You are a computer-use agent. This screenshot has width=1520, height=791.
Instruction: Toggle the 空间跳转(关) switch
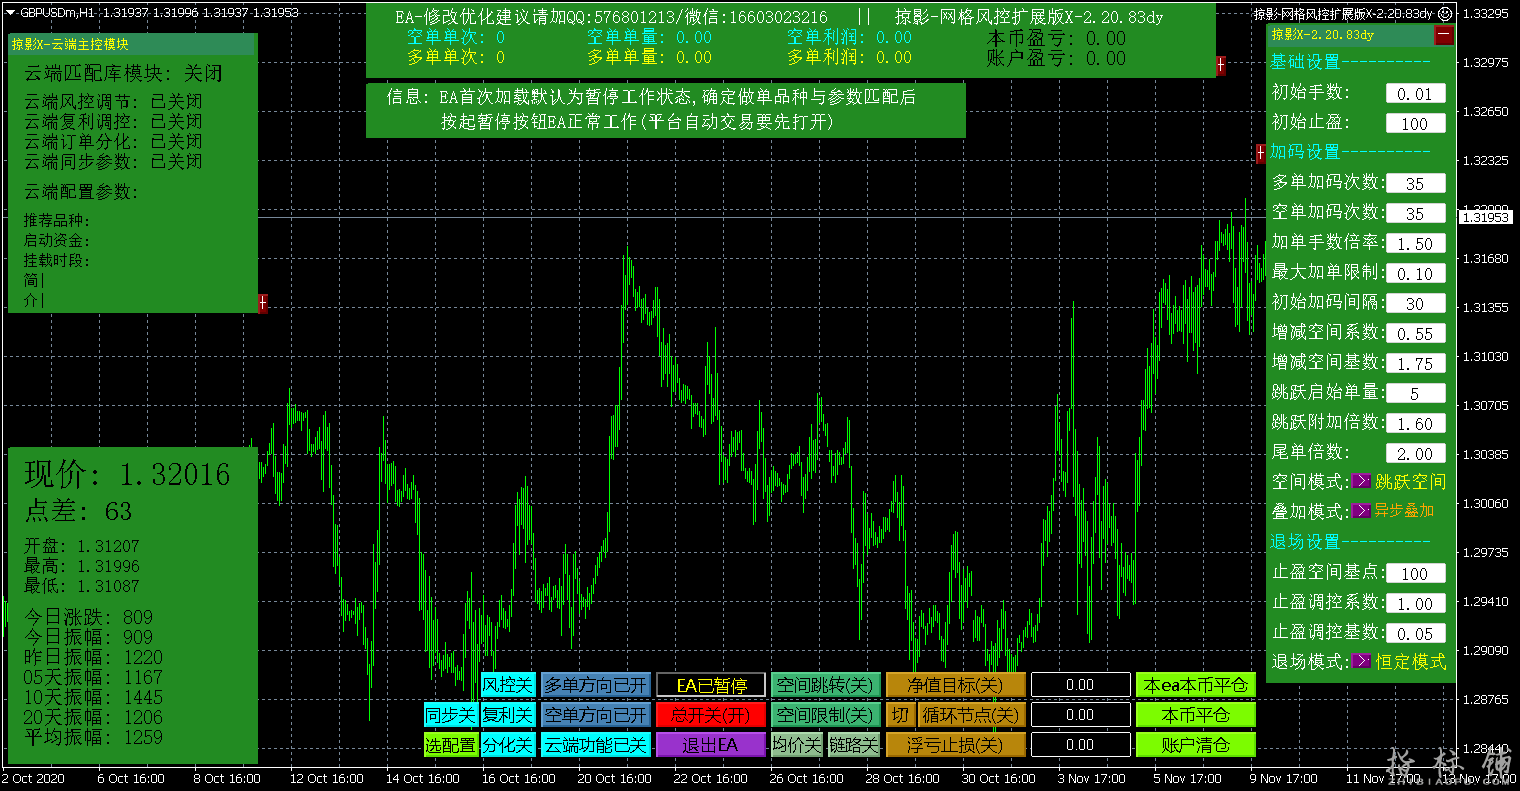coord(826,685)
